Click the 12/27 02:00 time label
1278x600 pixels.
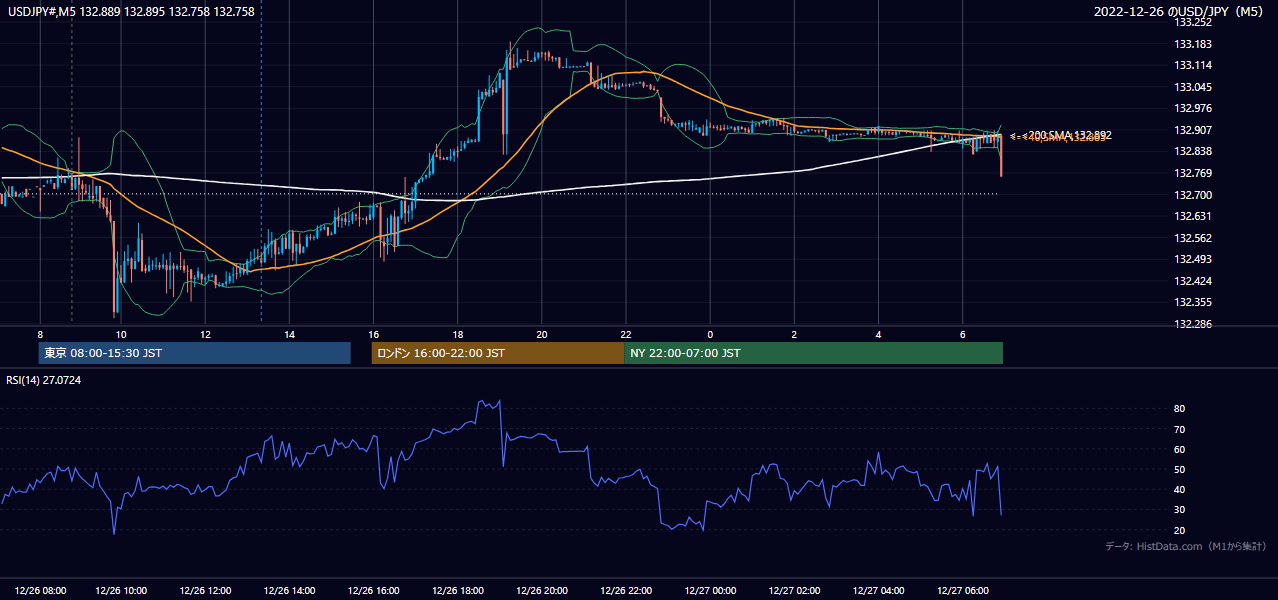794,590
